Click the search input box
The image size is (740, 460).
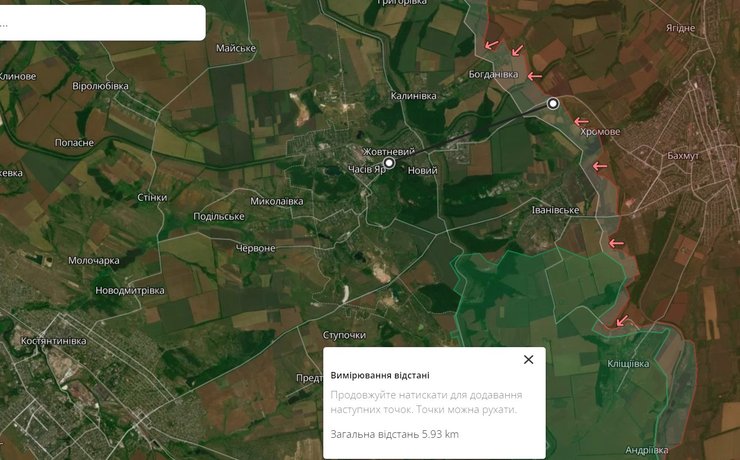pos(100,23)
